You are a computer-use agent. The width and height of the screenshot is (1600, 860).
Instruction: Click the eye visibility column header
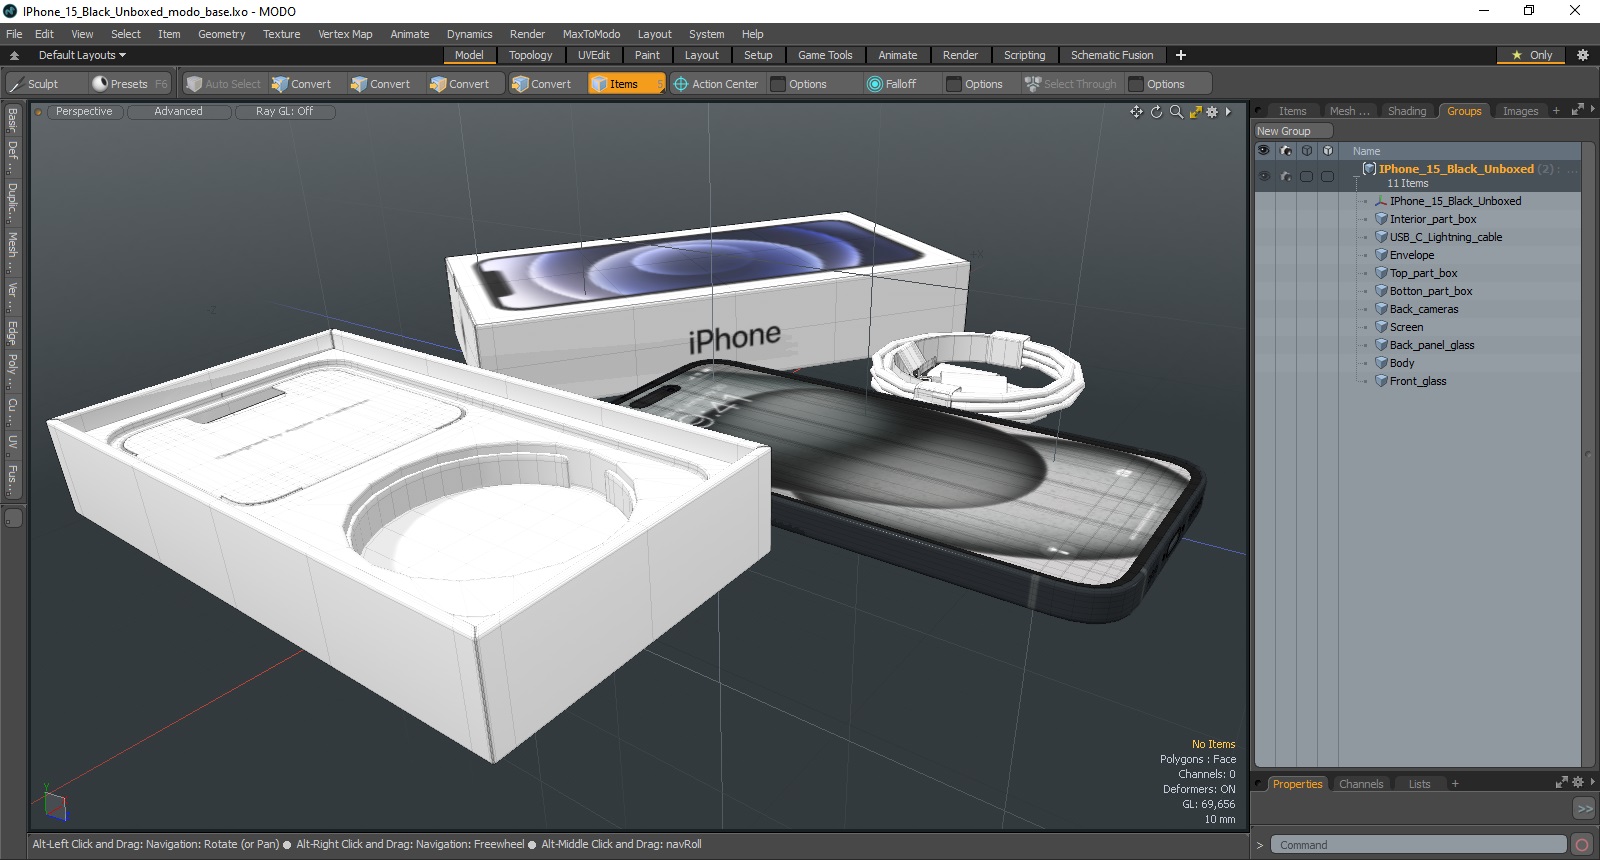(x=1264, y=151)
